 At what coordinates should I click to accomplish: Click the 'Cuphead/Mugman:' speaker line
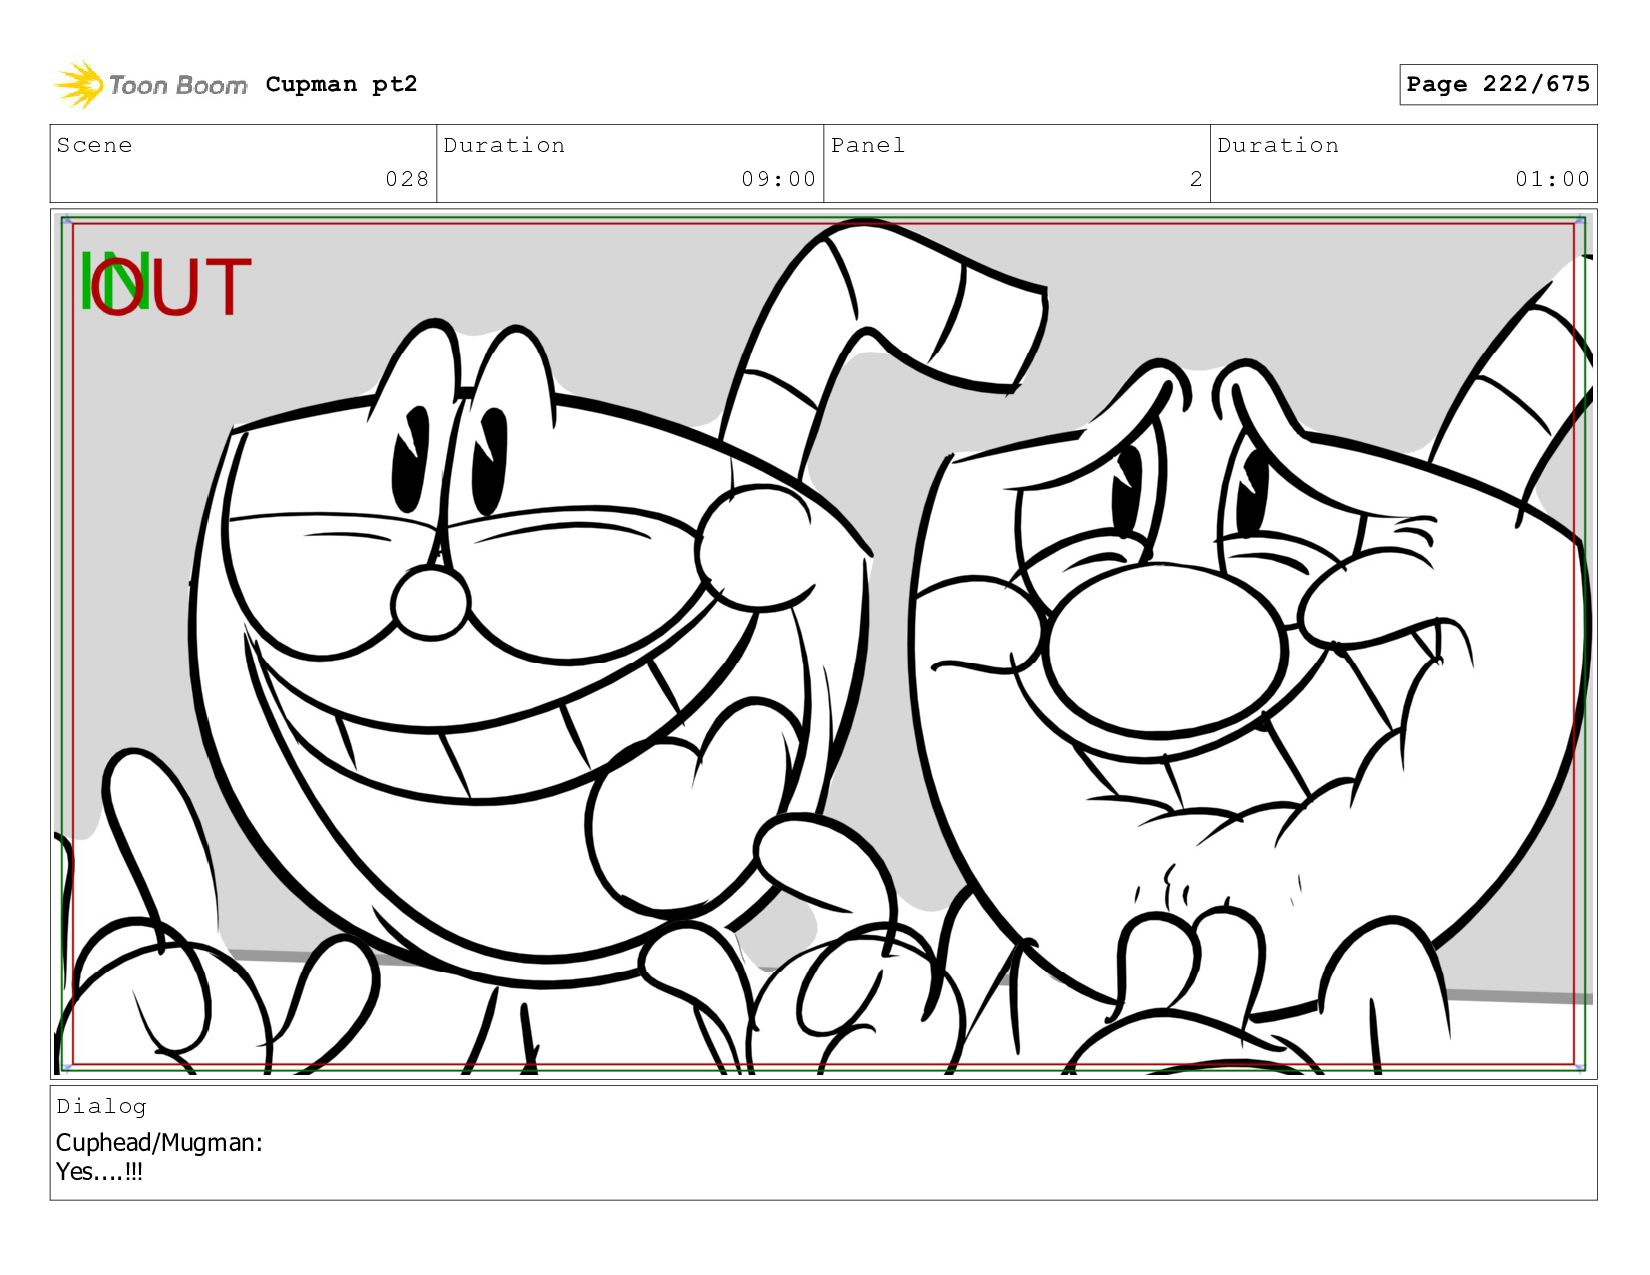click(x=159, y=1142)
